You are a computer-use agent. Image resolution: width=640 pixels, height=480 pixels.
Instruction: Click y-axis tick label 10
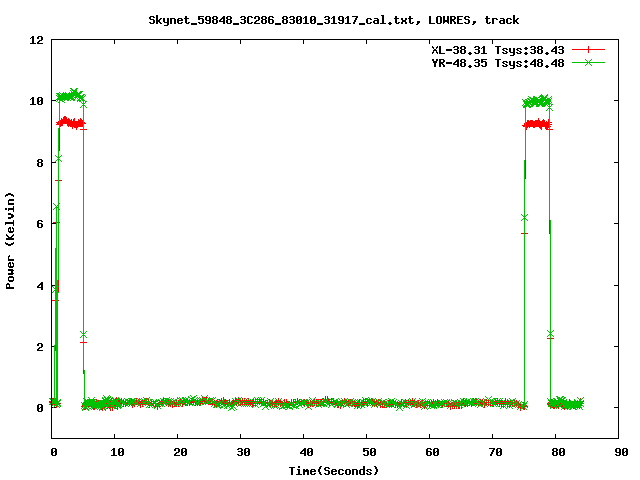[x=36, y=101]
